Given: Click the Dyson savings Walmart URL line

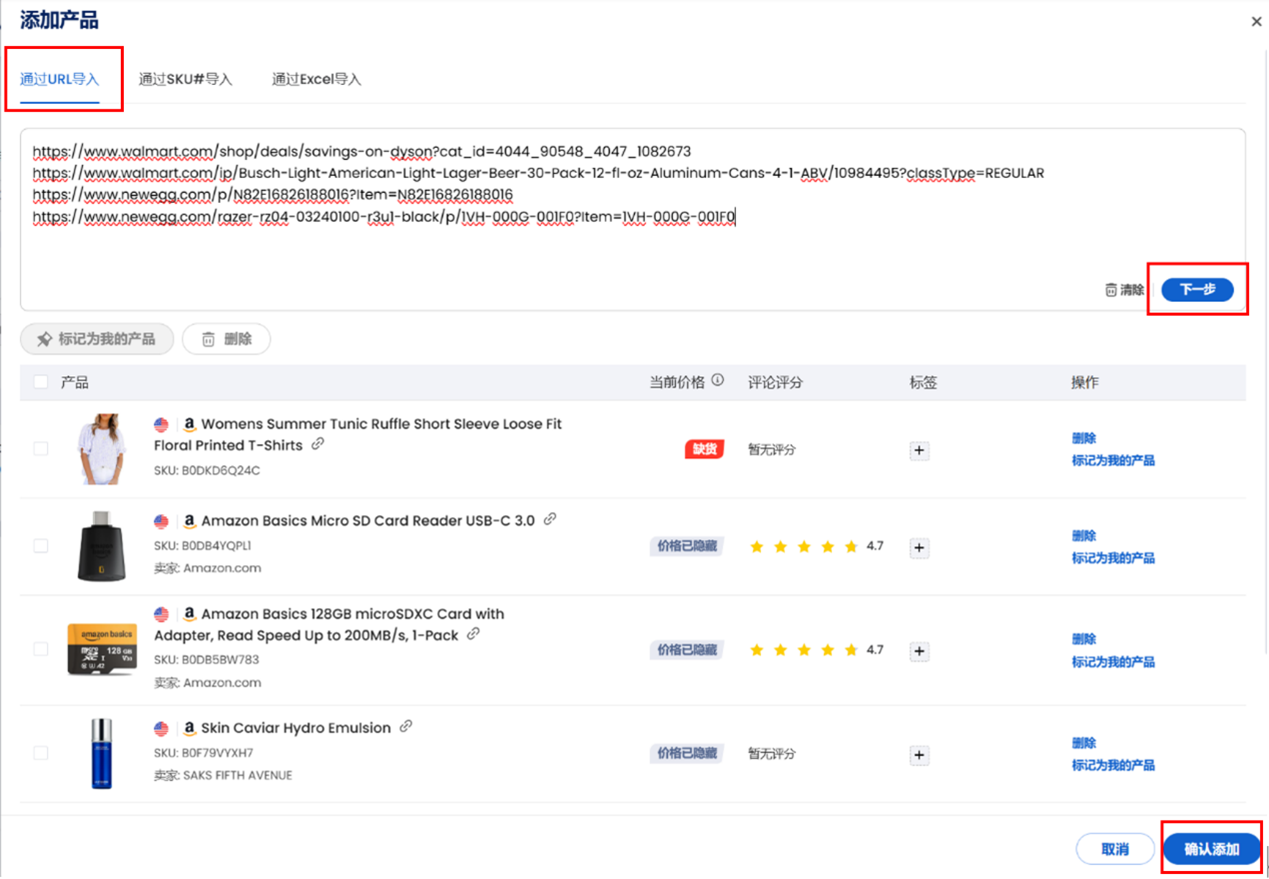Looking at the screenshot, I should pos(362,152).
